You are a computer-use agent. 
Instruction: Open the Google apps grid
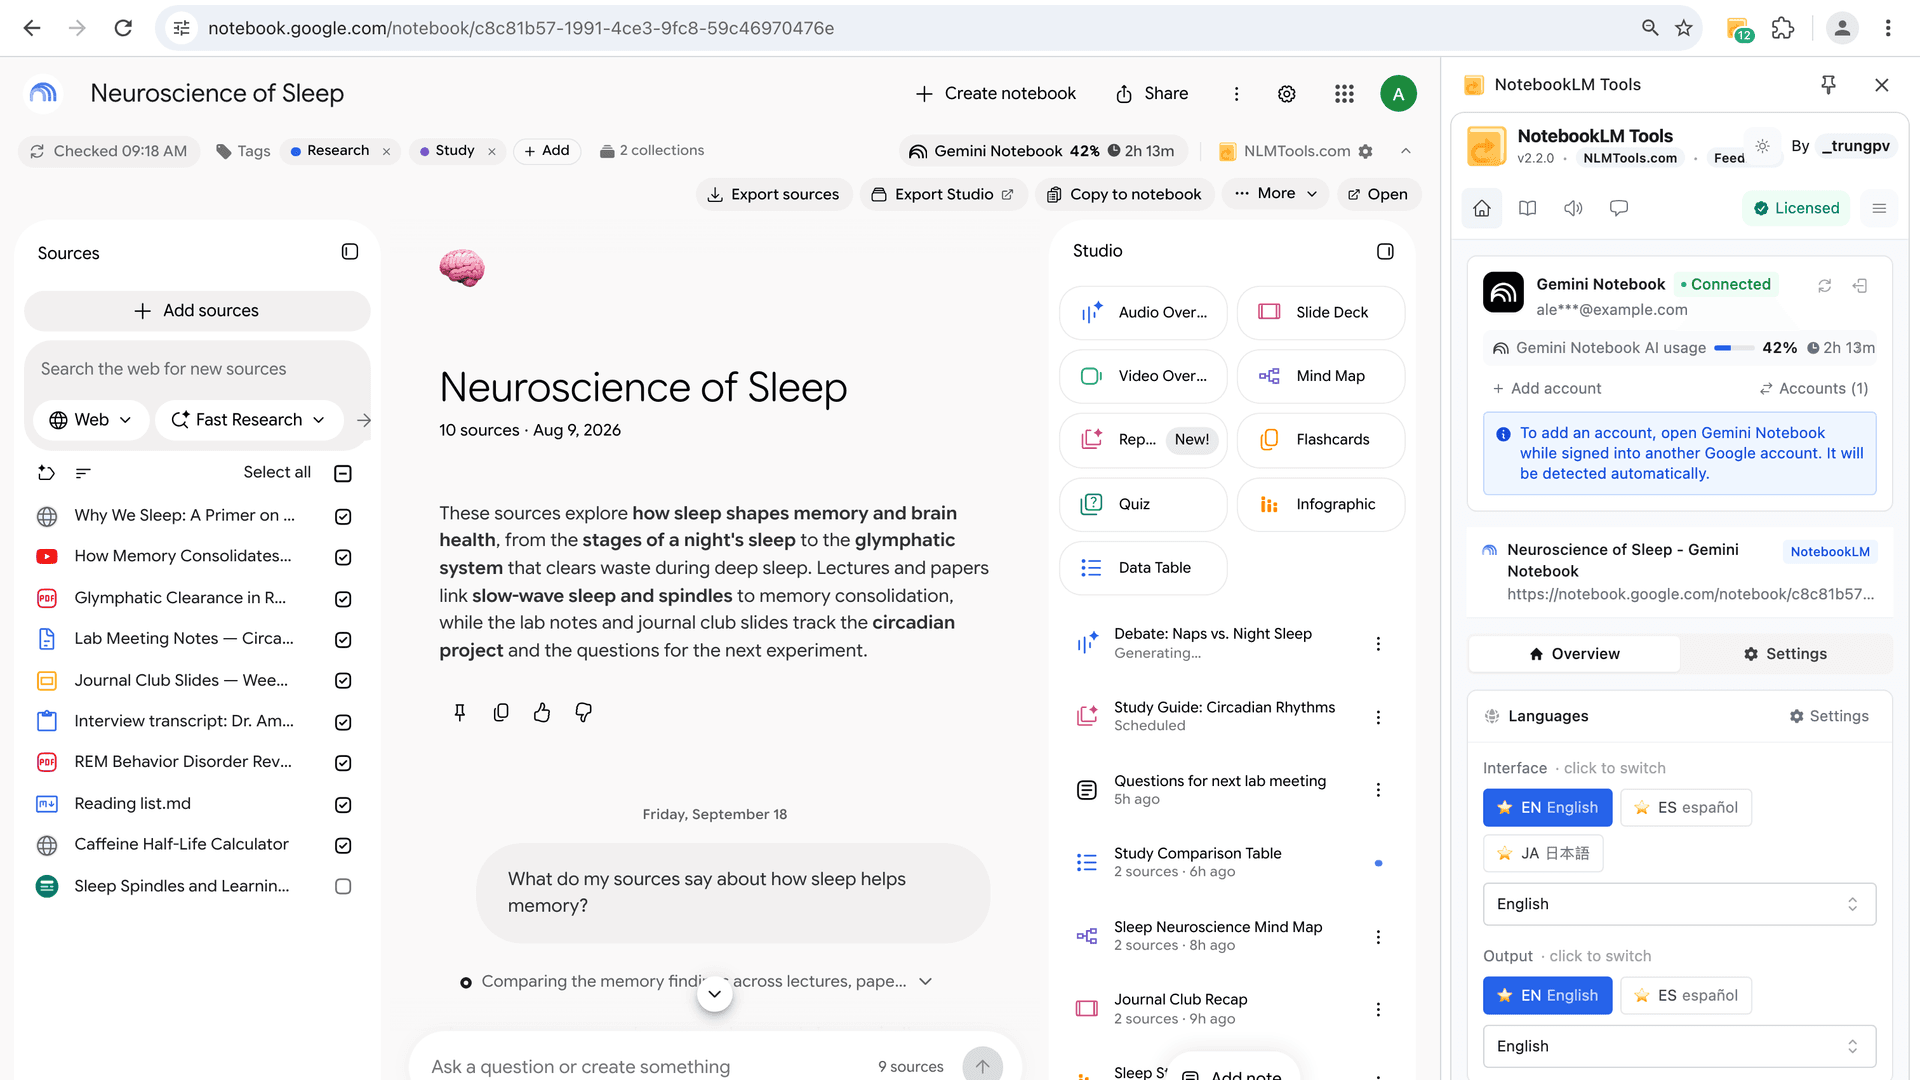(1344, 93)
